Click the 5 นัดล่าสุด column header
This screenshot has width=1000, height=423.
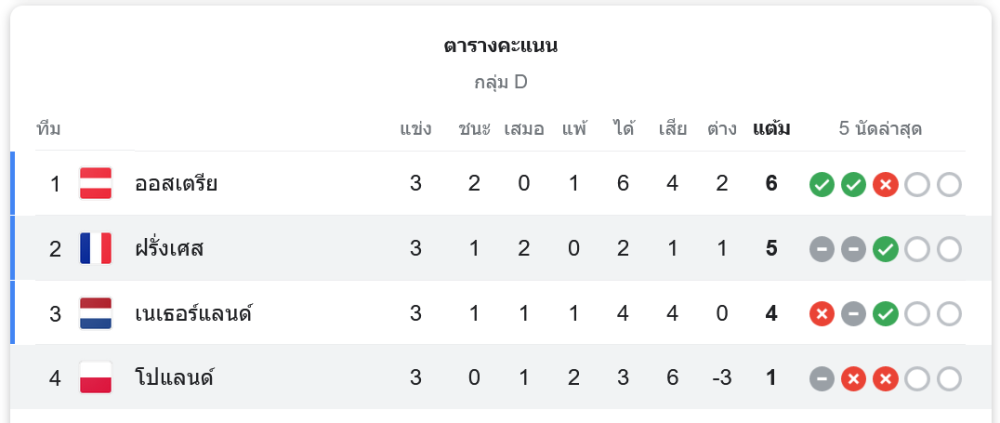coord(880,129)
